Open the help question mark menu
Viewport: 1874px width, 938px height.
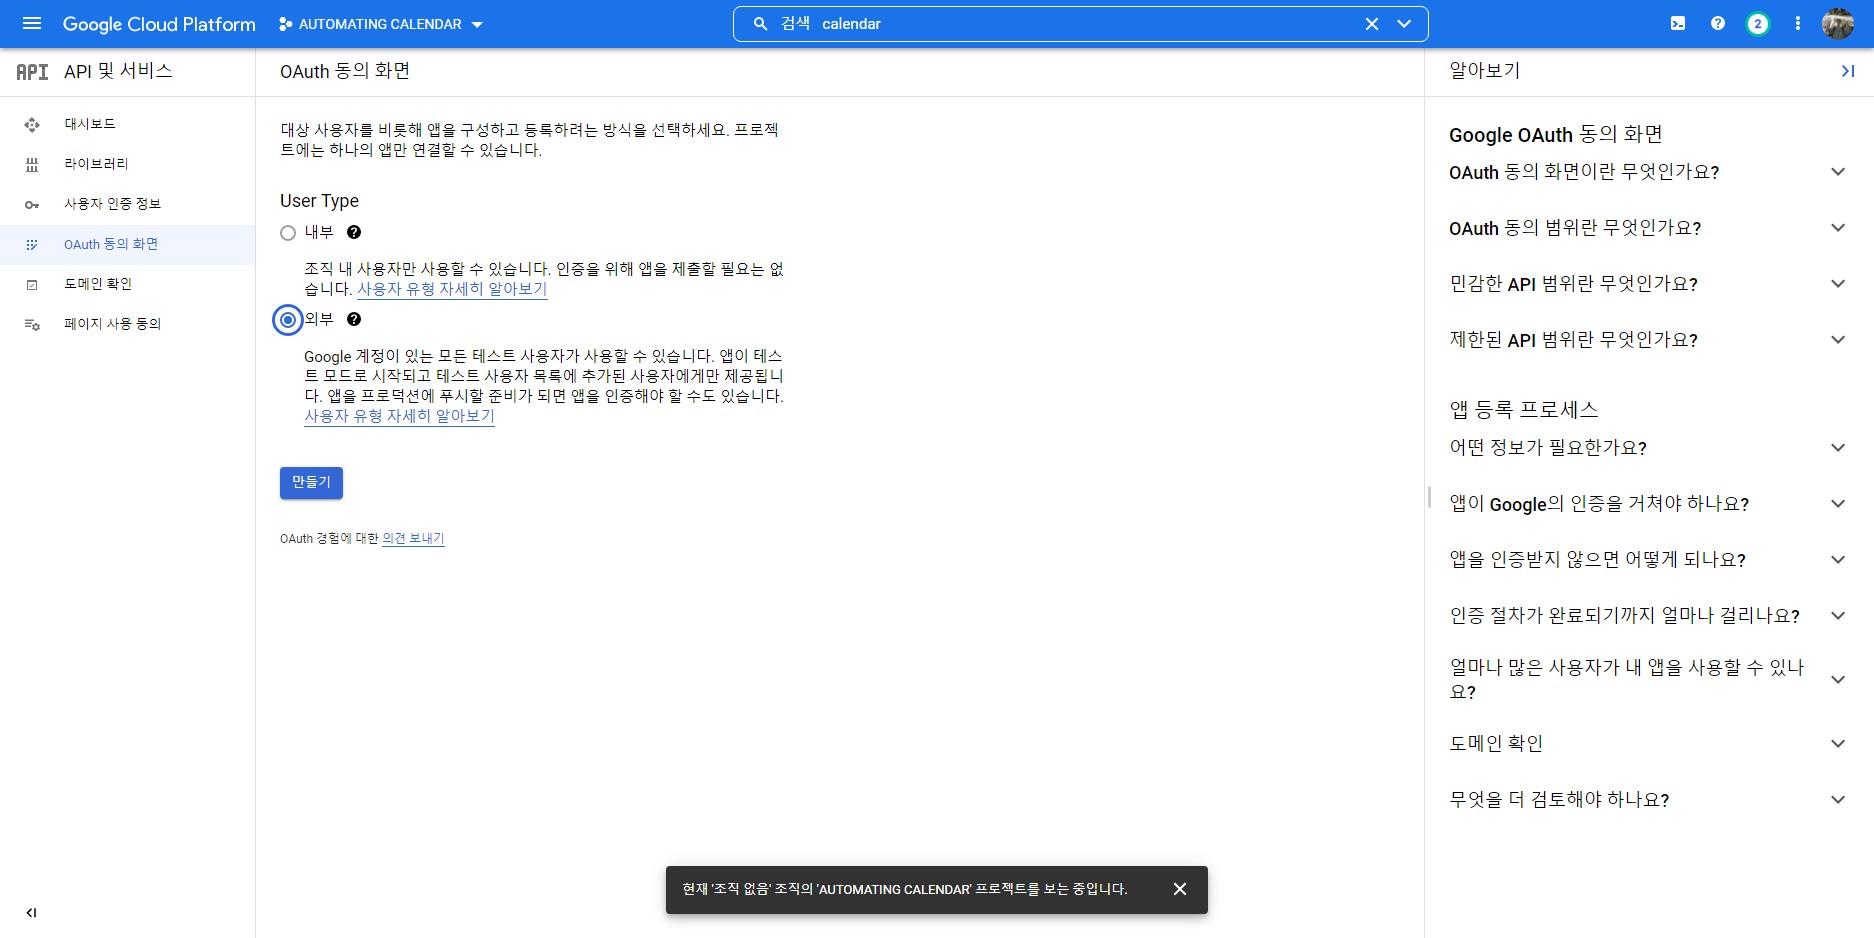pos(1718,23)
